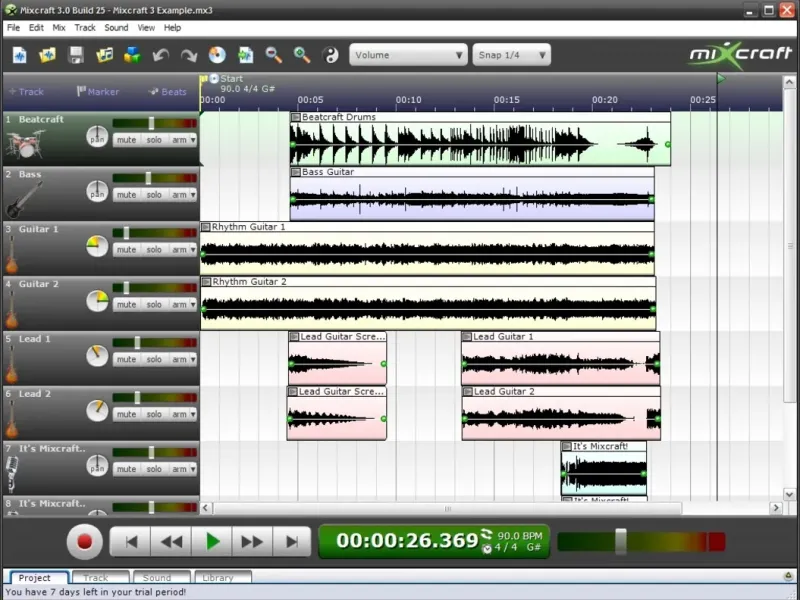Screen dimensions: 800x600
Task: Click the loop arrows icon in time display
Action: [x=486, y=534]
